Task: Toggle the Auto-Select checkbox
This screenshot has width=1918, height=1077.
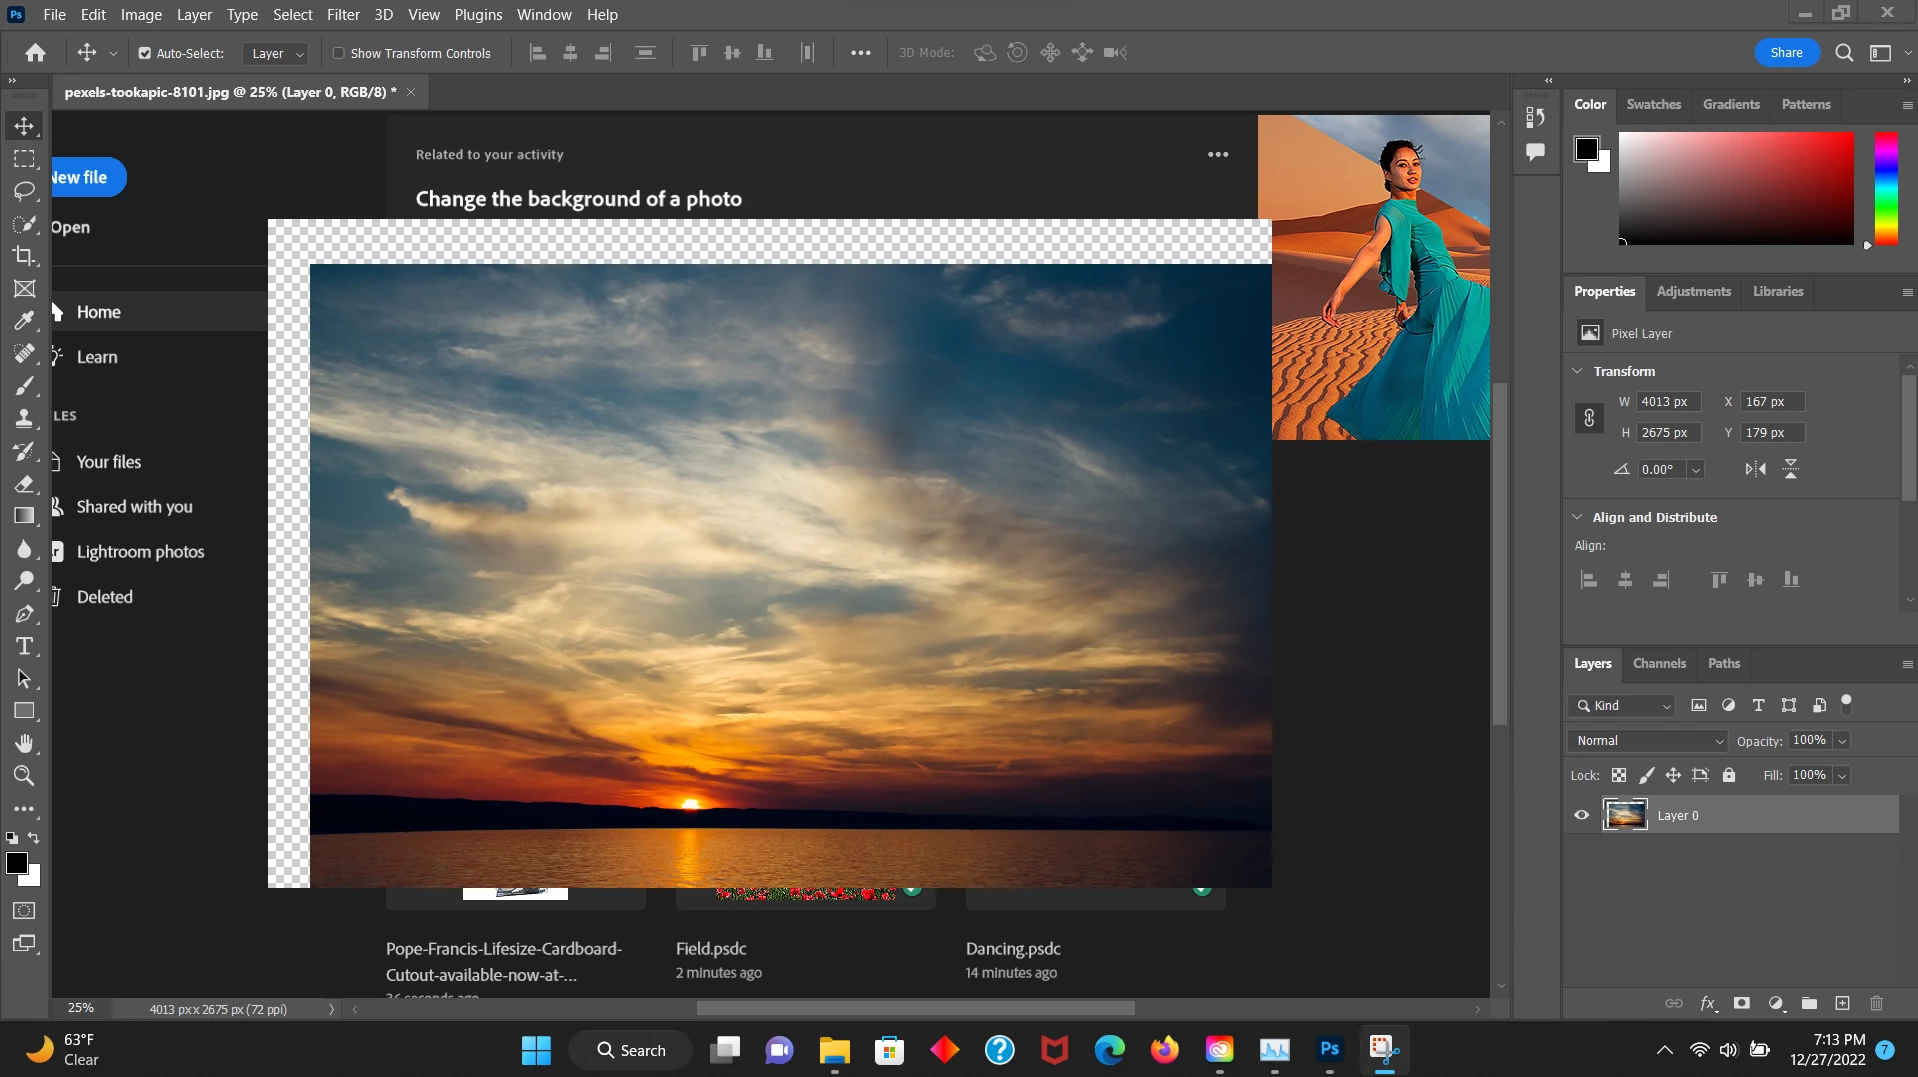Action: [x=145, y=53]
